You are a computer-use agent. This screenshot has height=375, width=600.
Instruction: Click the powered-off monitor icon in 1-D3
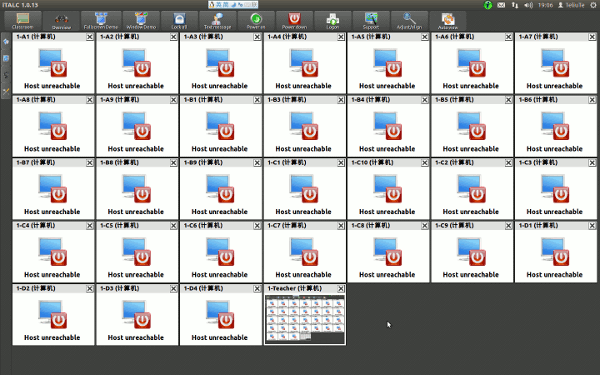pos(136,315)
